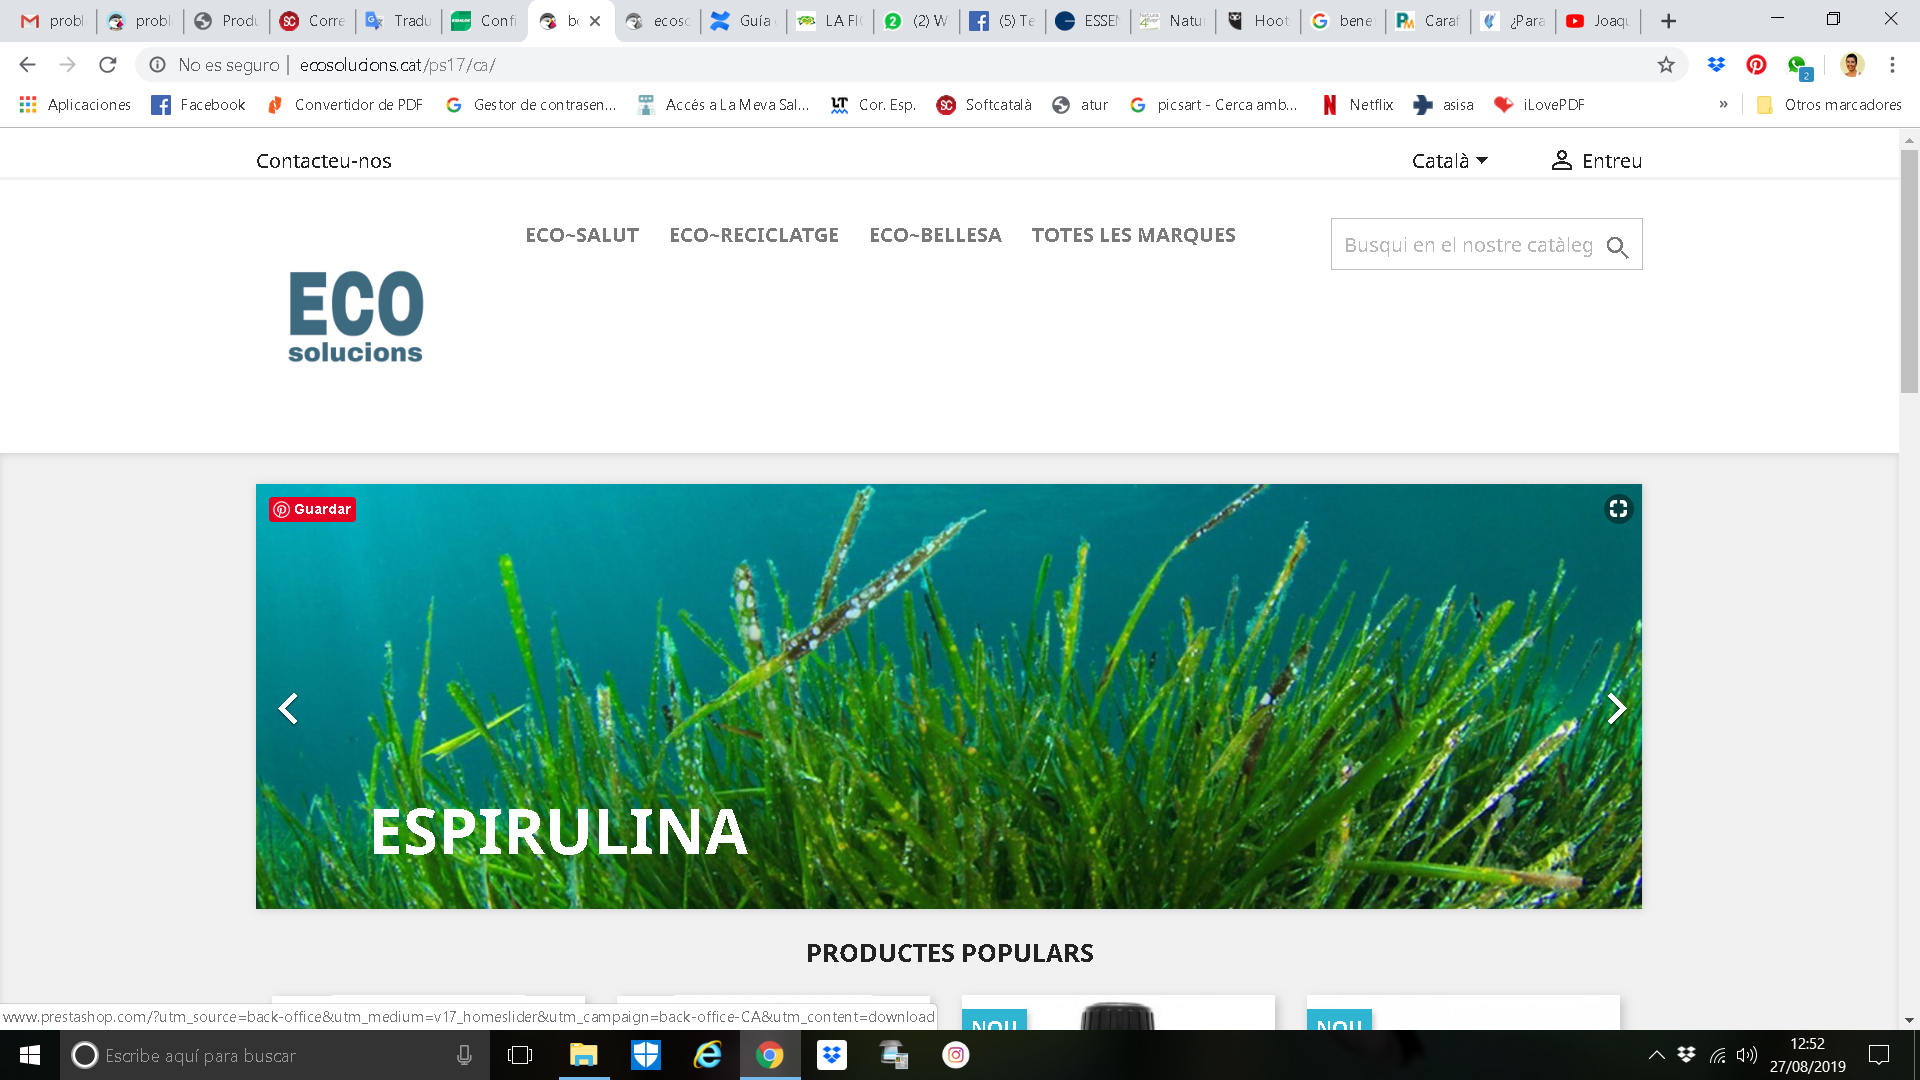This screenshot has width=1920, height=1080.
Task: Show the next slide with the right arrow
Action: point(1616,708)
